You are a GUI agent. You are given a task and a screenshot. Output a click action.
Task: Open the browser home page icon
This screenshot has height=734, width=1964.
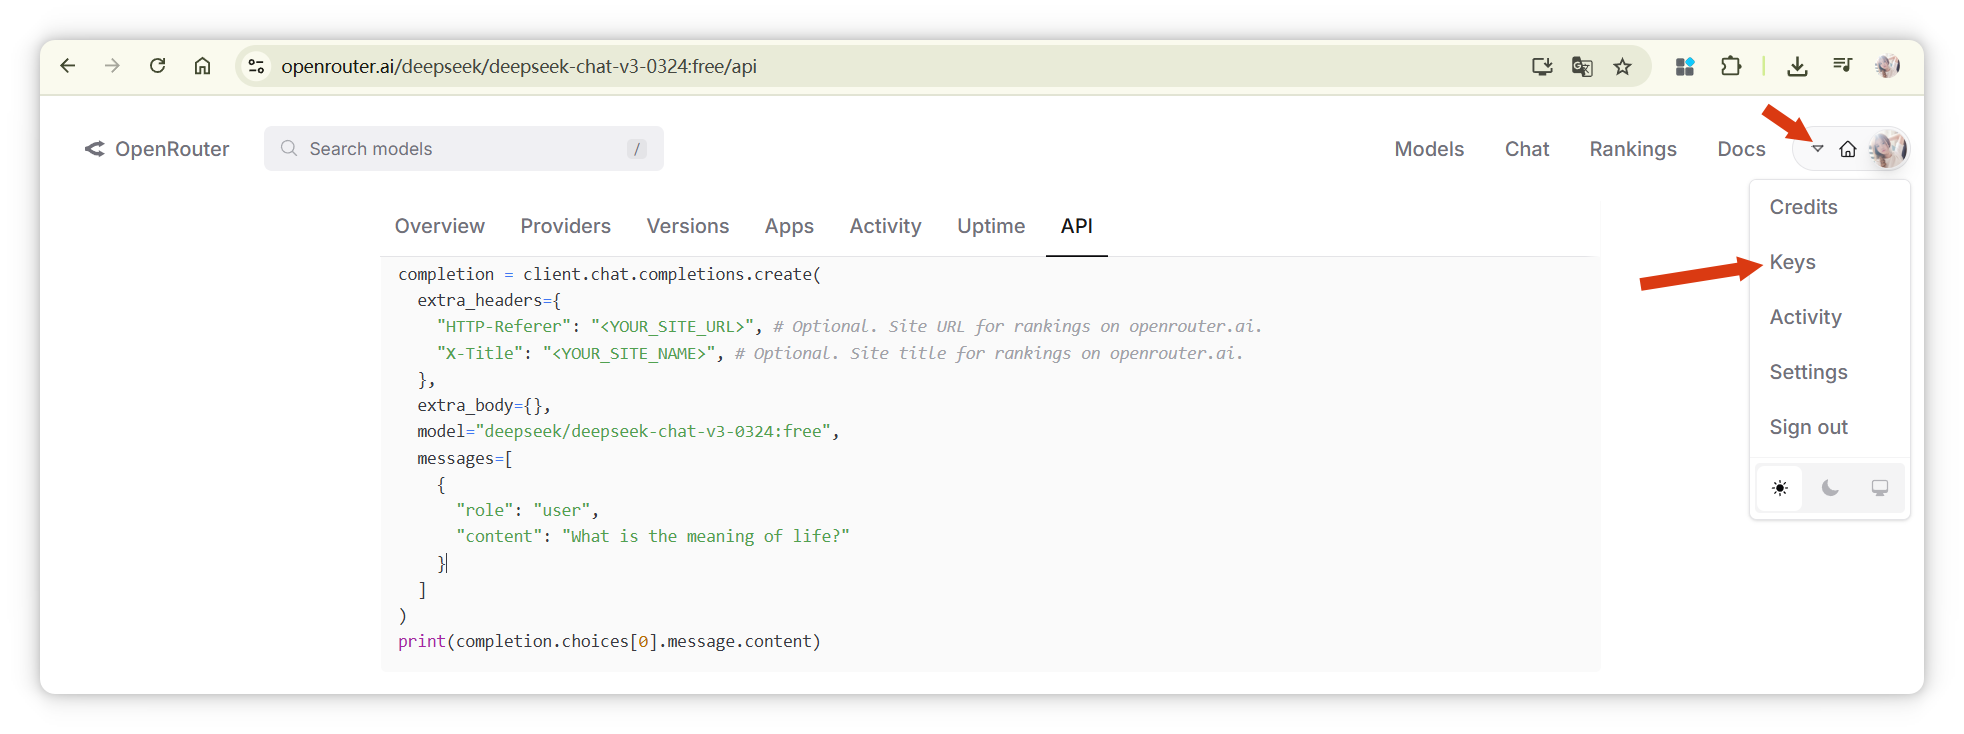[202, 66]
